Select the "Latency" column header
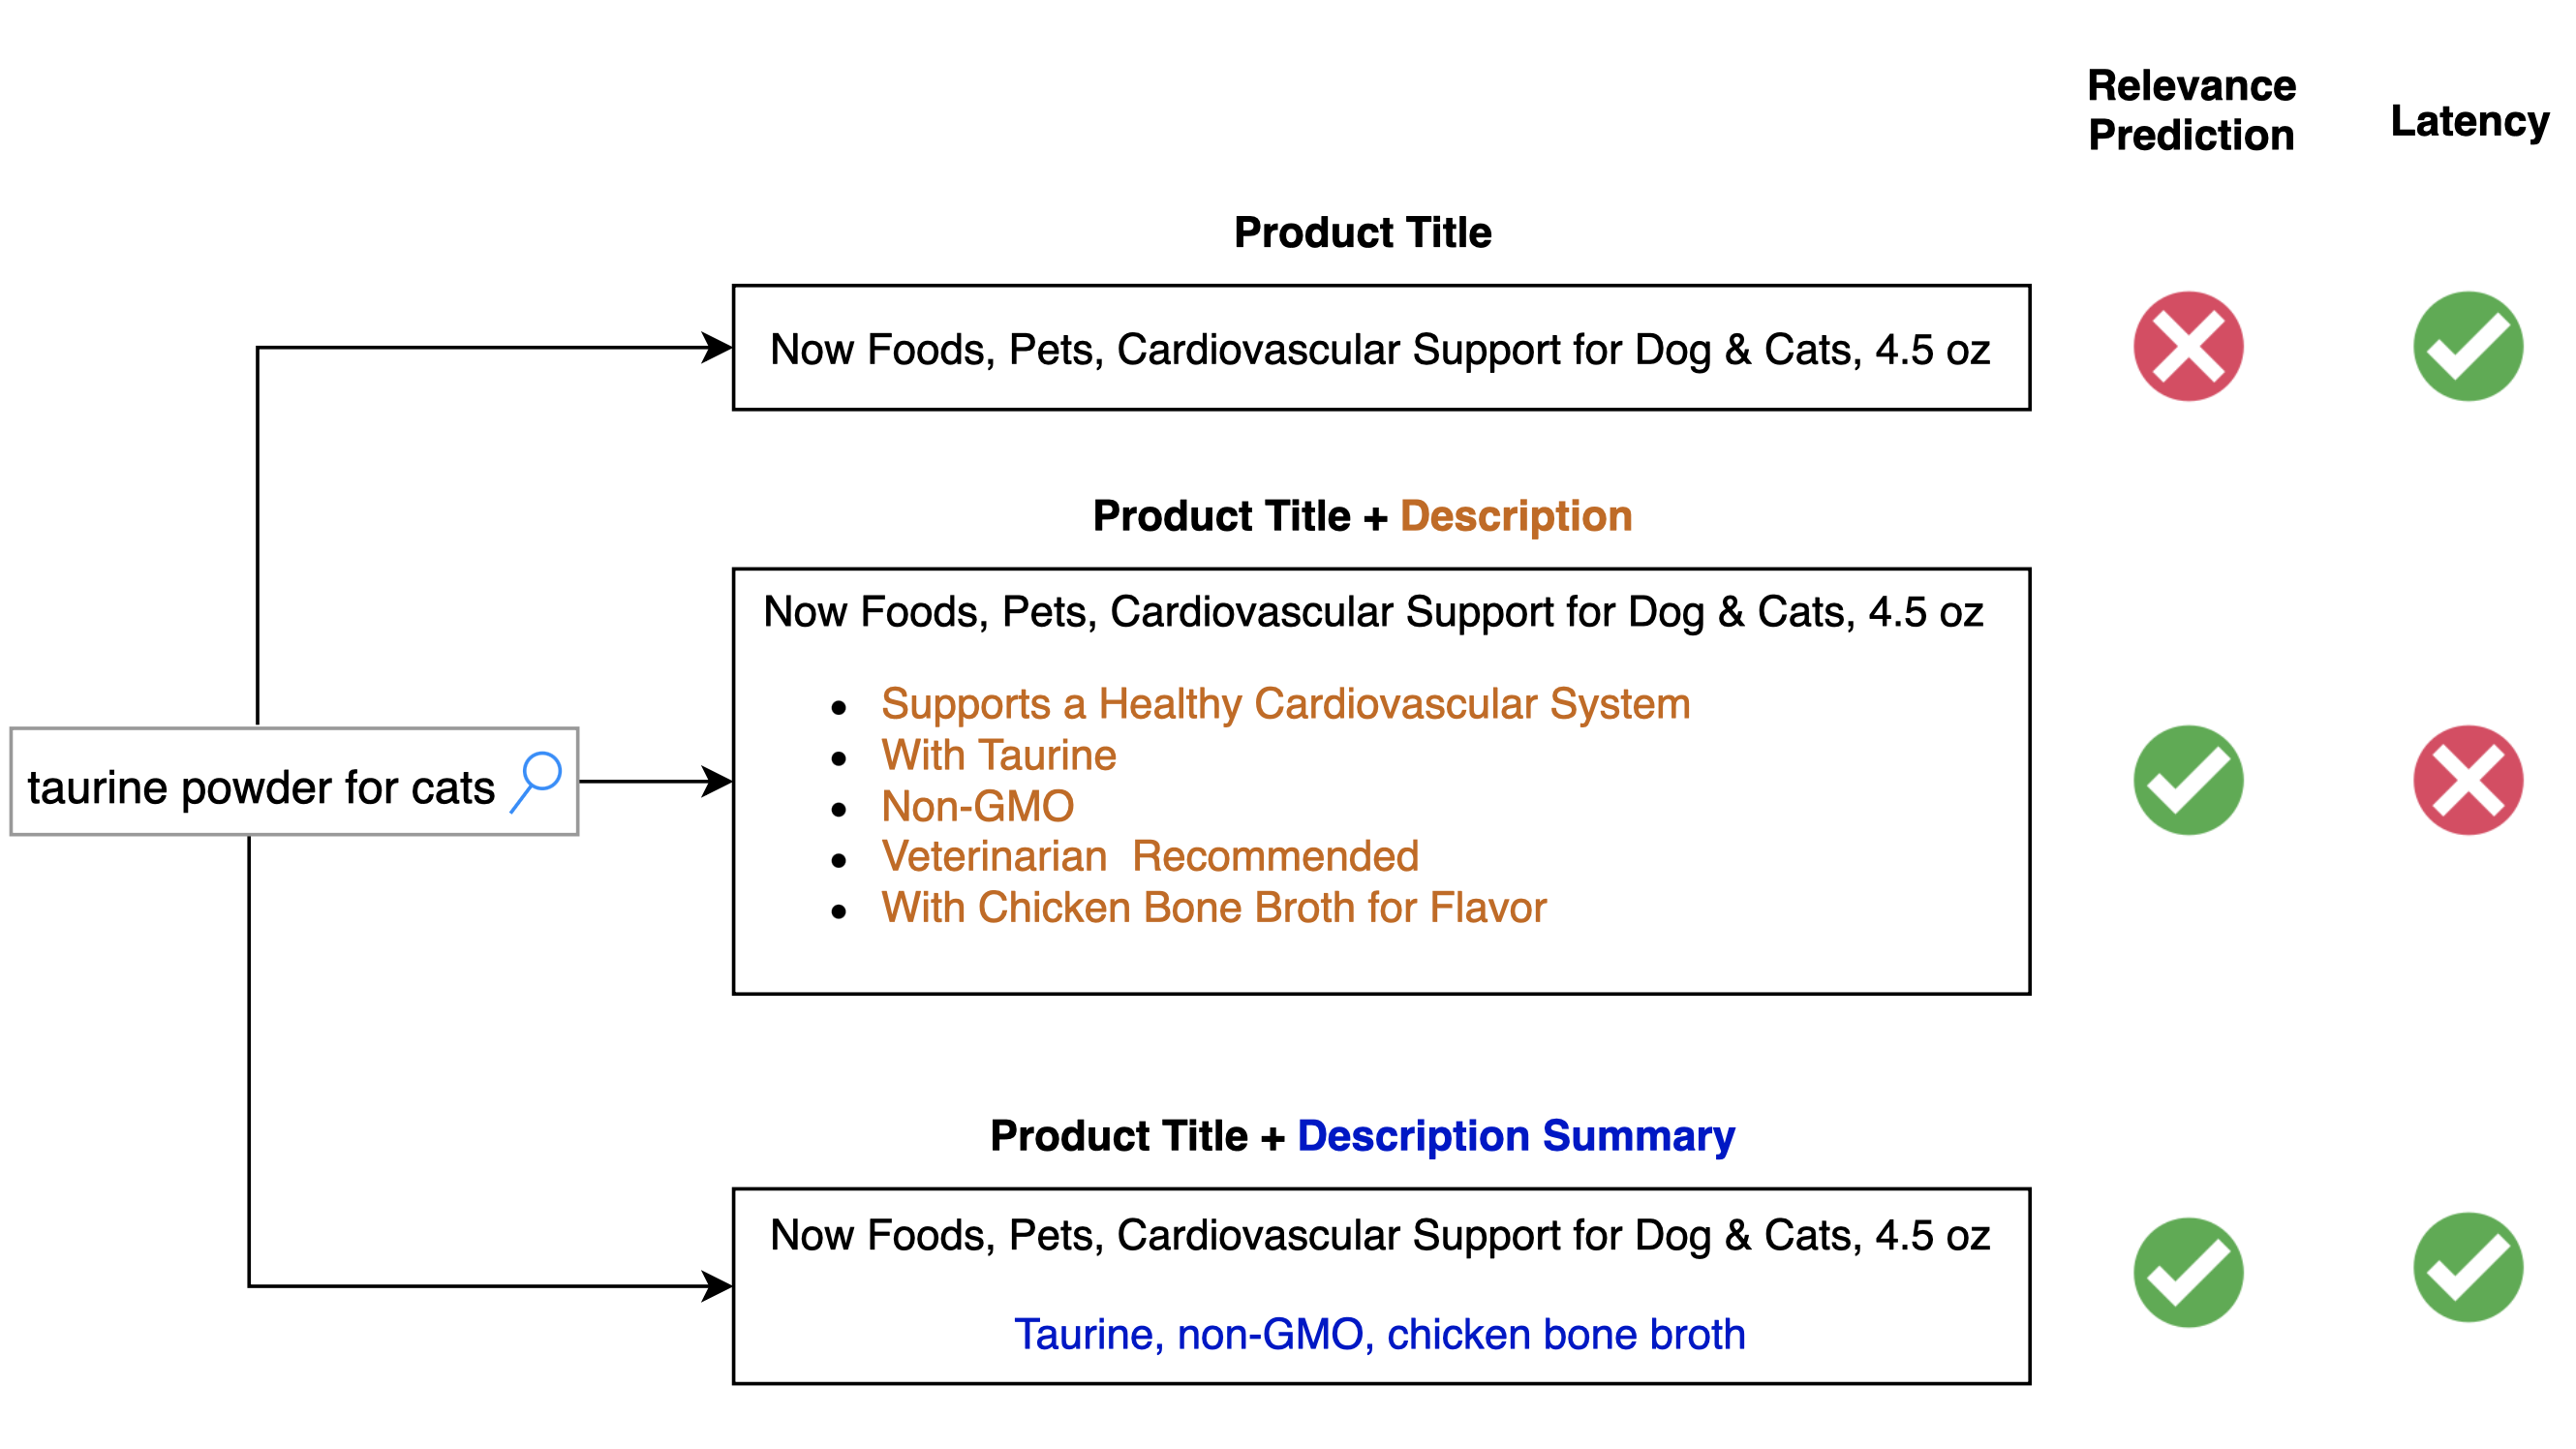This screenshot has width=2576, height=1449. coord(2469,121)
